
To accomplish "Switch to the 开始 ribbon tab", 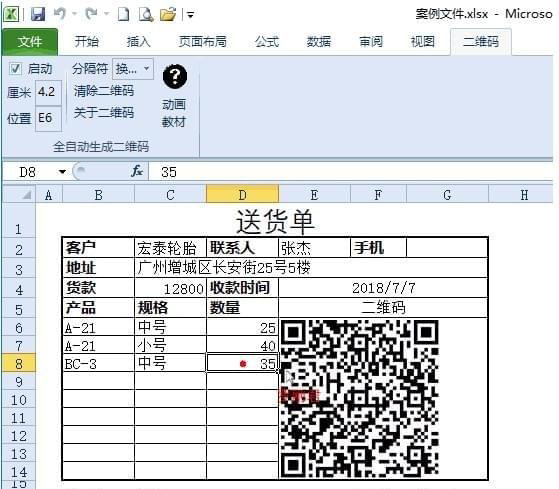I will click(x=86, y=42).
